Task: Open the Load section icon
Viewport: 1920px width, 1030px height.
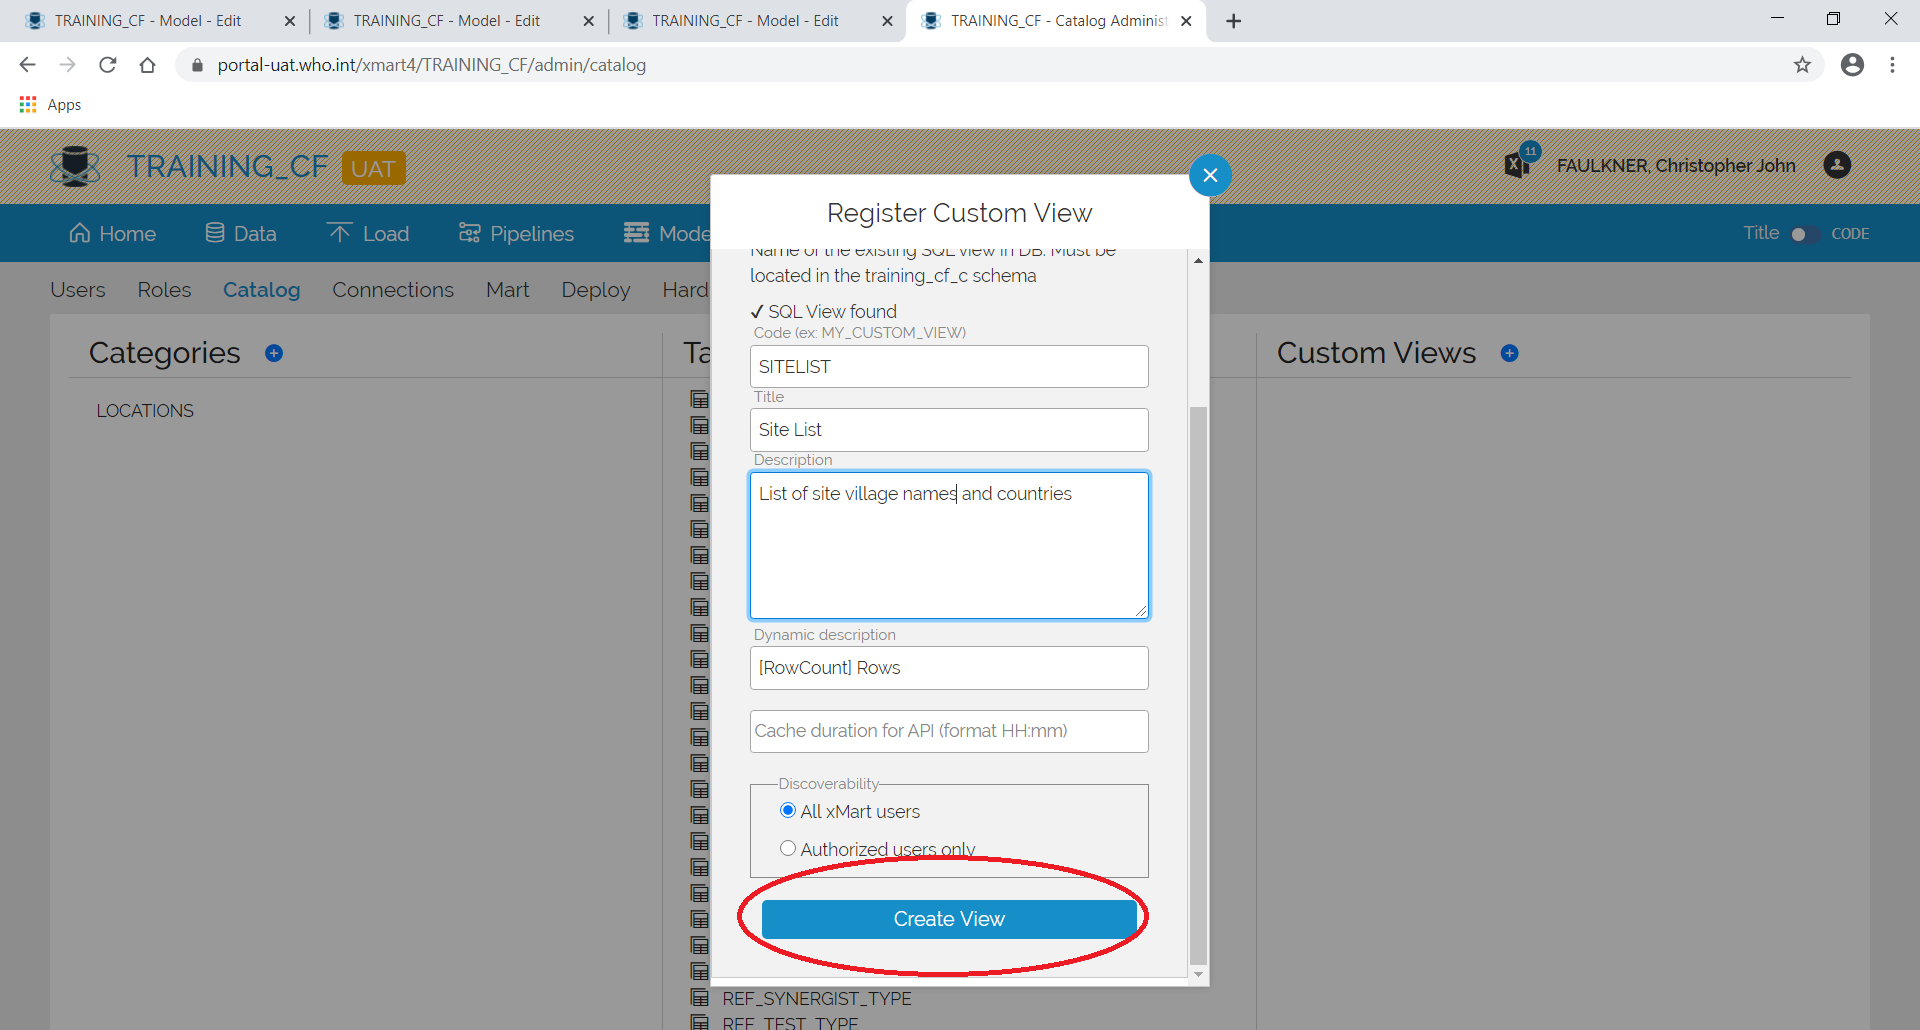Action: (340, 232)
